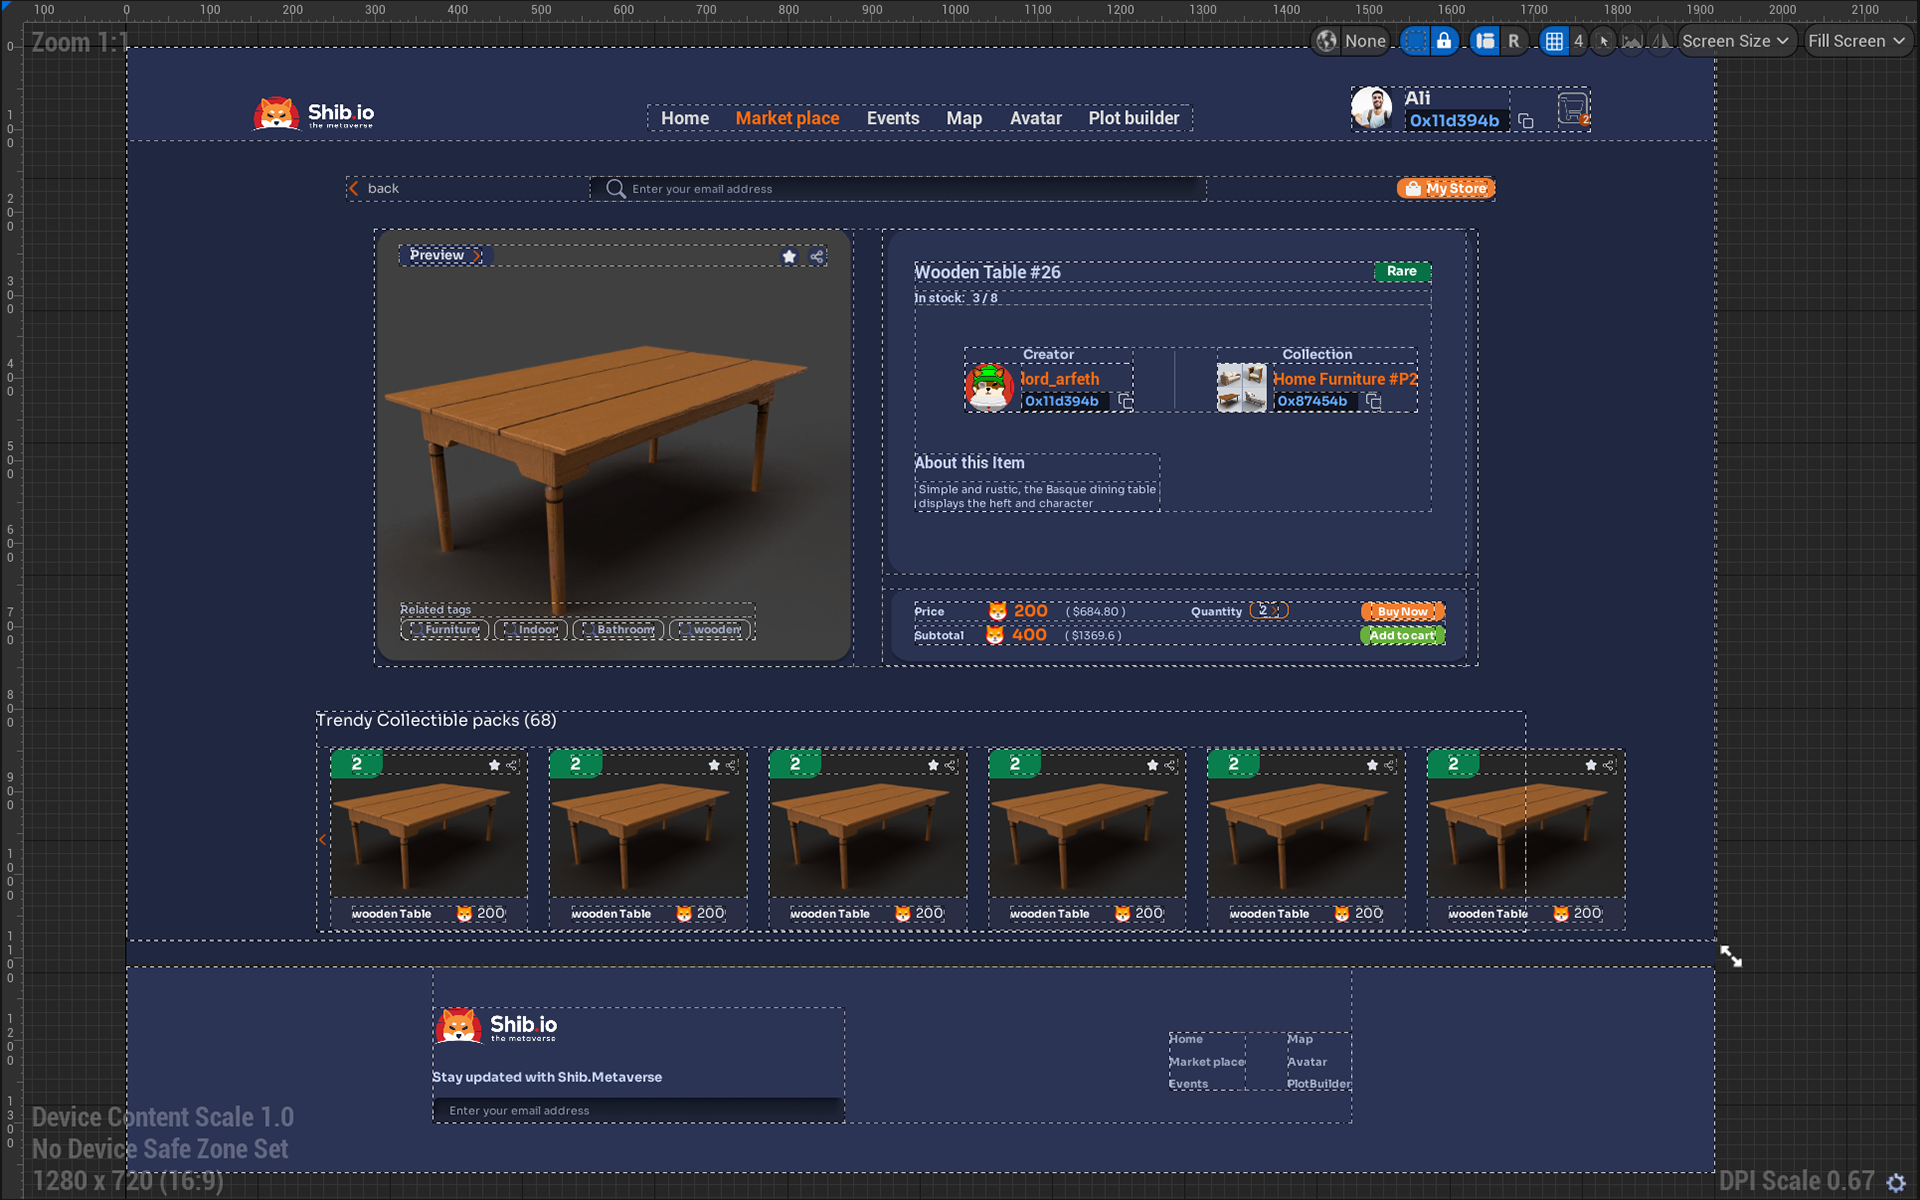The width and height of the screenshot is (1920, 1200).
Task: Click the back button with chevron
Action: 374,188
